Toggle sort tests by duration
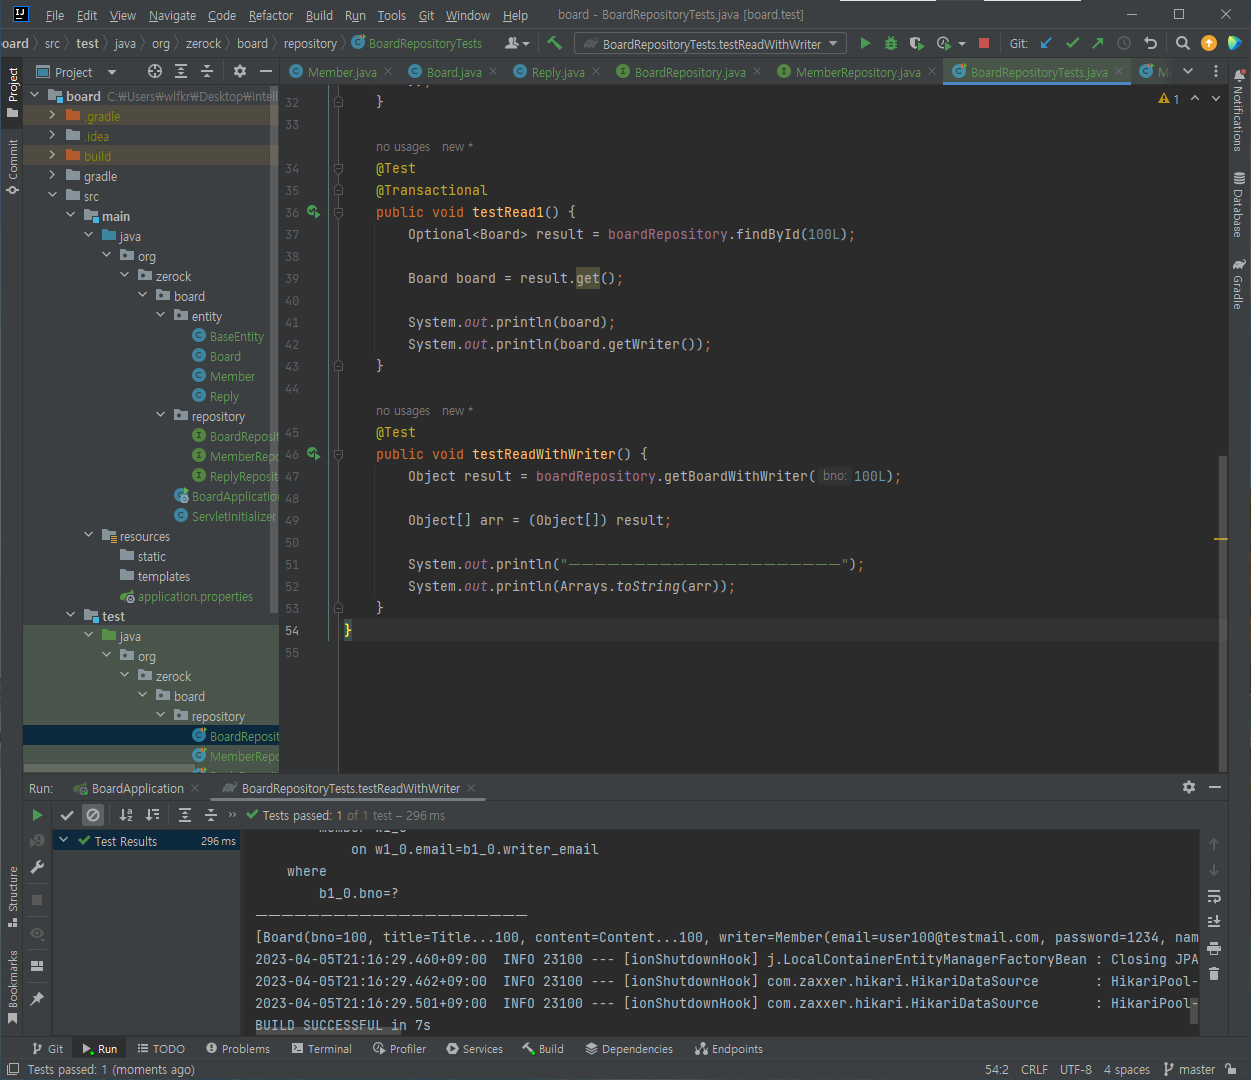This screenshot has width=1251, height=1080. [152, 815]
